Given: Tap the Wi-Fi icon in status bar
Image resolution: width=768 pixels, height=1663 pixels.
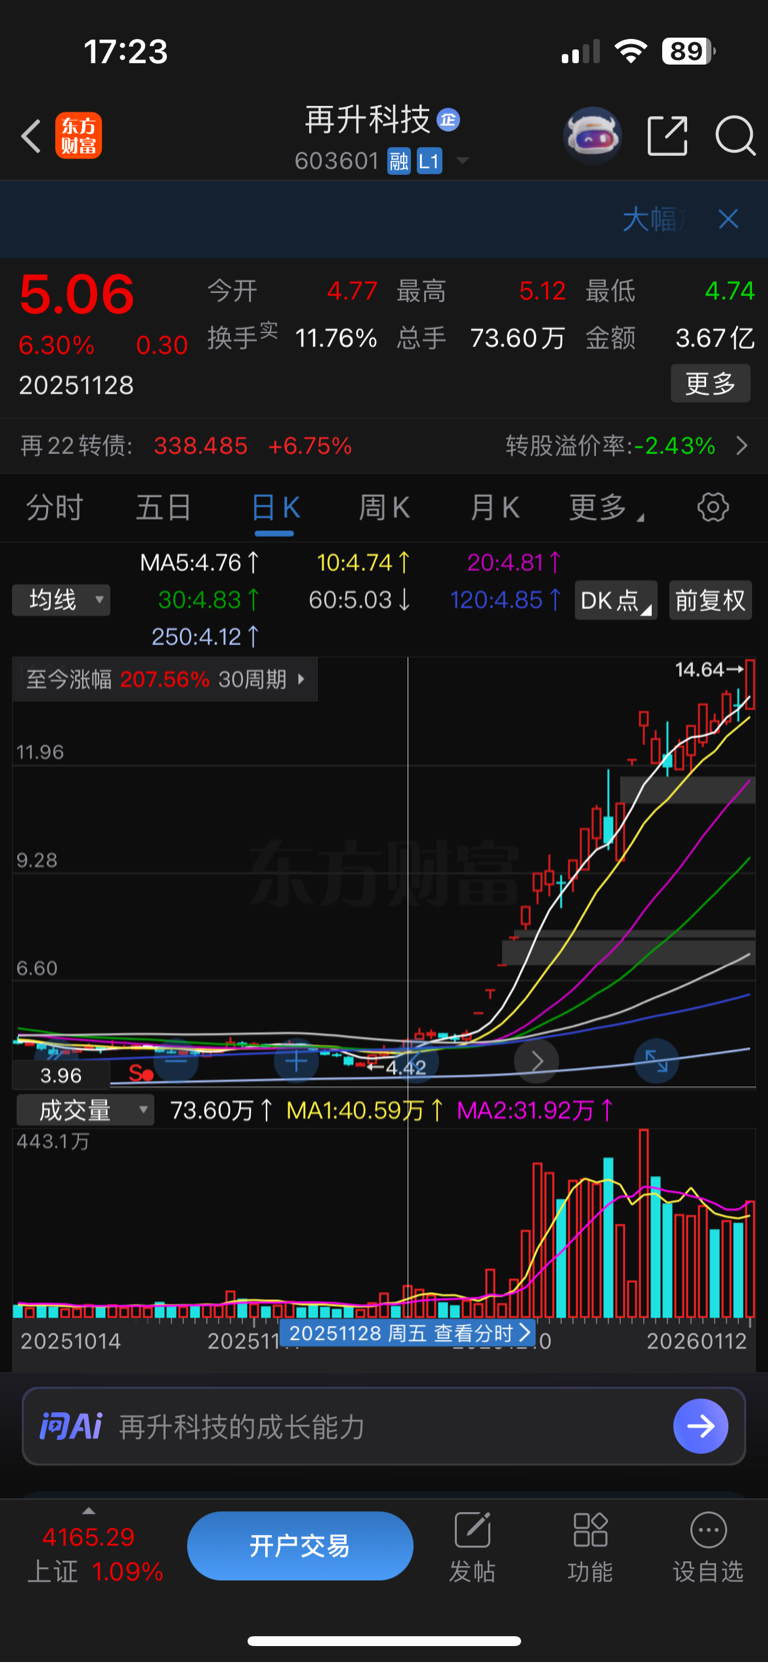Looking at the screenshot, I should click(630, 51).
